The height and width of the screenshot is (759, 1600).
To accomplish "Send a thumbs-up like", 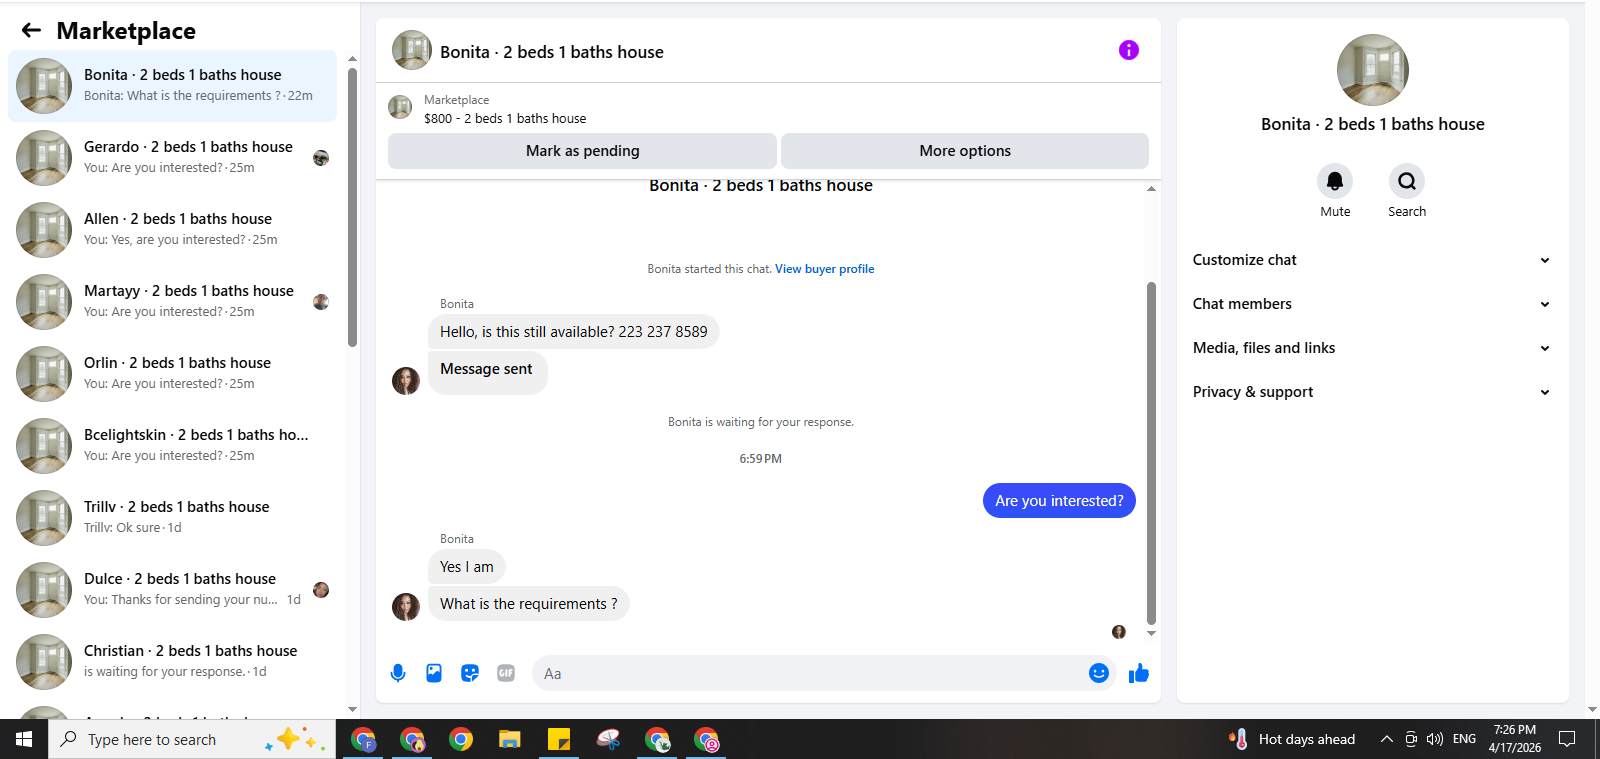I will 1138,673.
